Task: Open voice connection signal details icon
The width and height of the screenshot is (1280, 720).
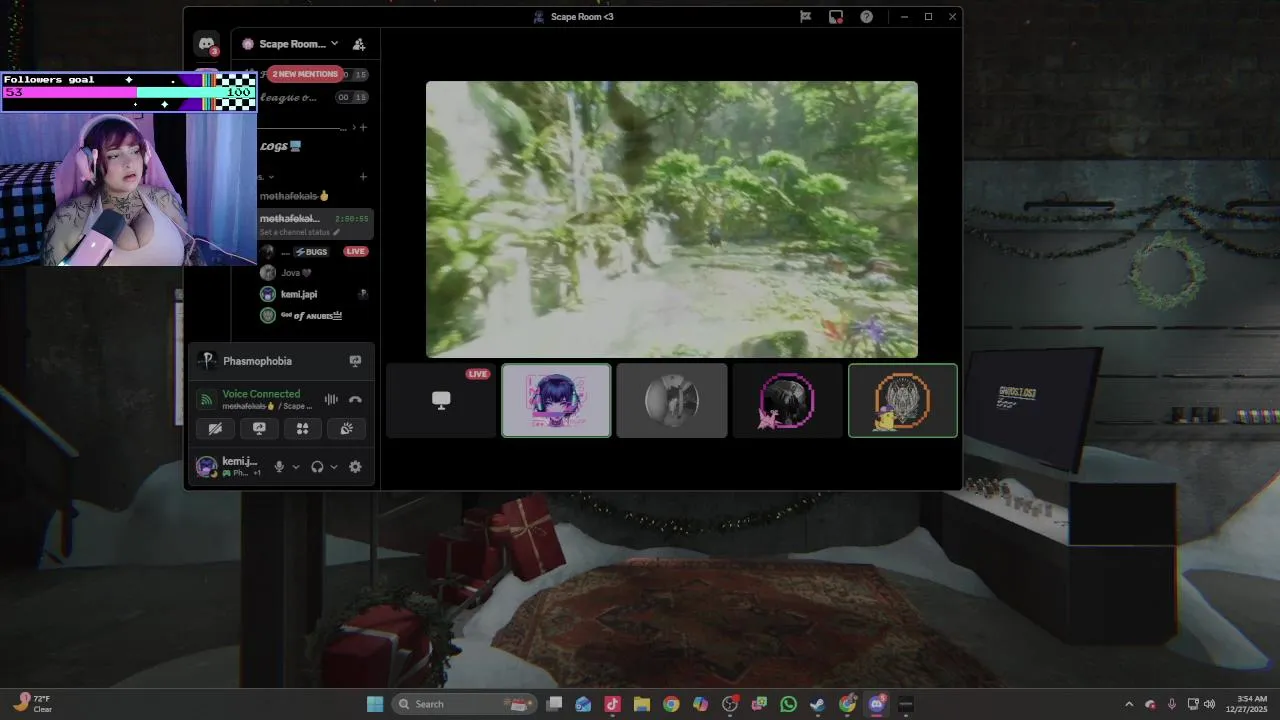Action: [206, 399]
